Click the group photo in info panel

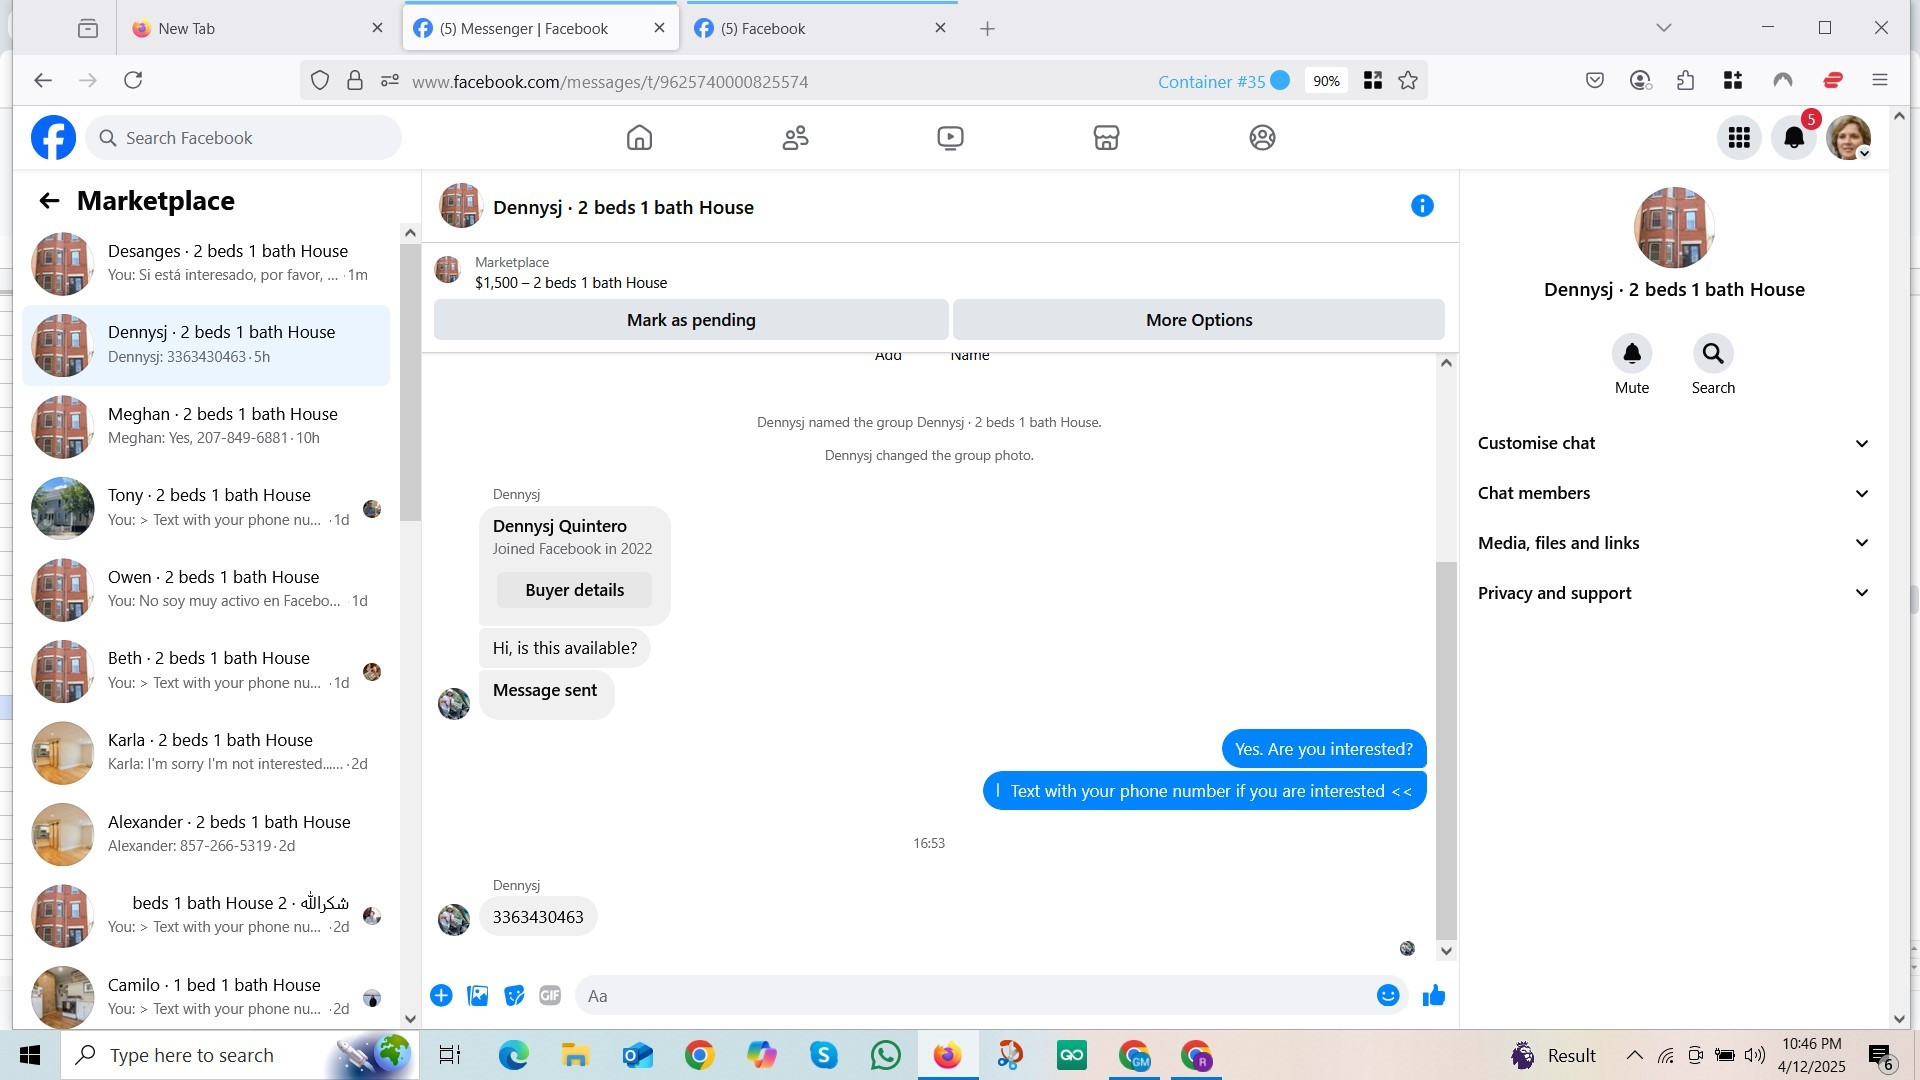coord(1673,228)
